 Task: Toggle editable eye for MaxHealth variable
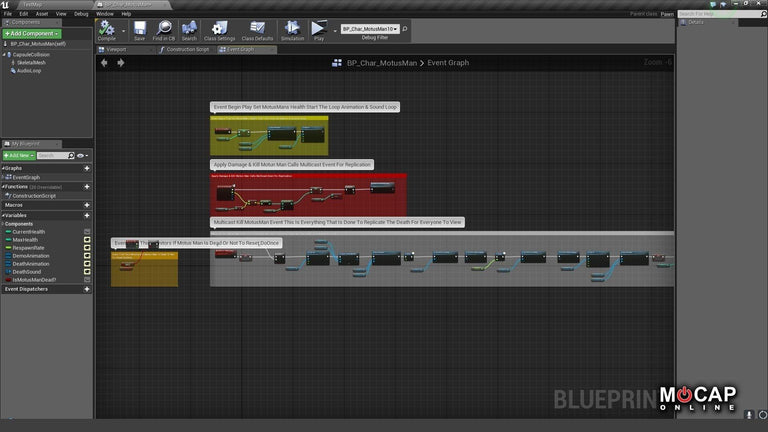point(87,240)
